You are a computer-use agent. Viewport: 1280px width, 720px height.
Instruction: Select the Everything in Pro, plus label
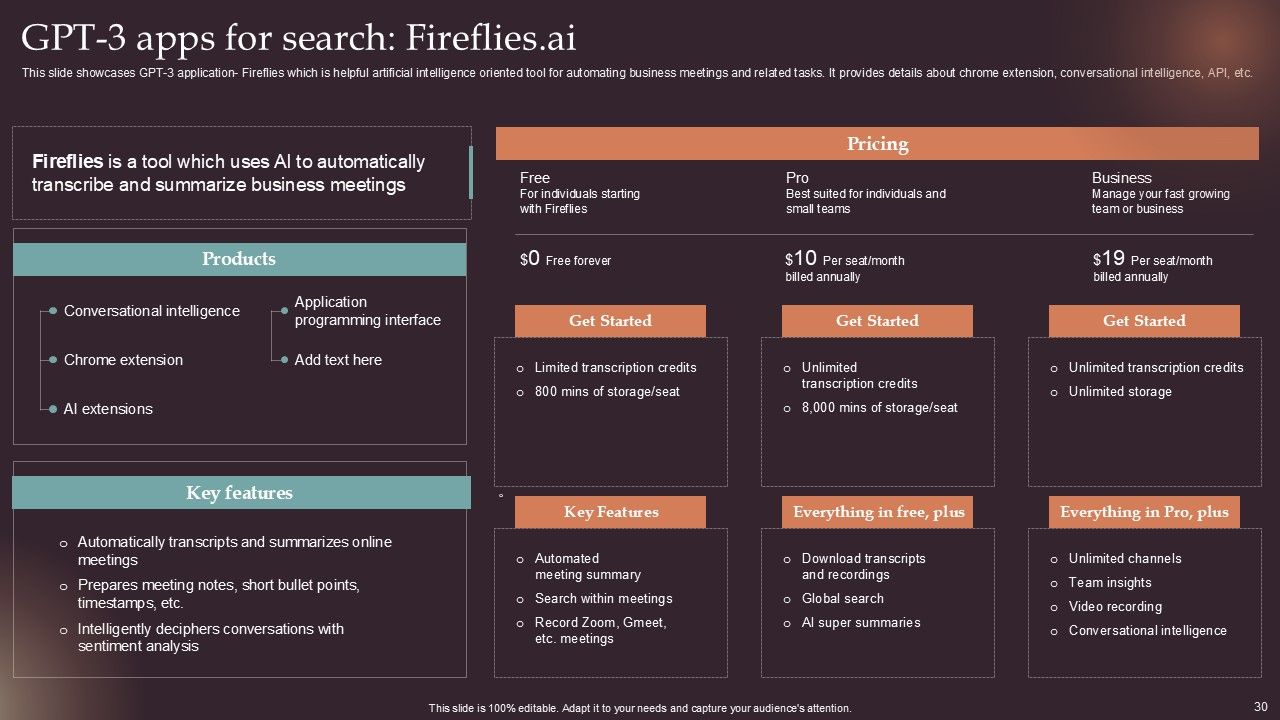point(1144,512)
